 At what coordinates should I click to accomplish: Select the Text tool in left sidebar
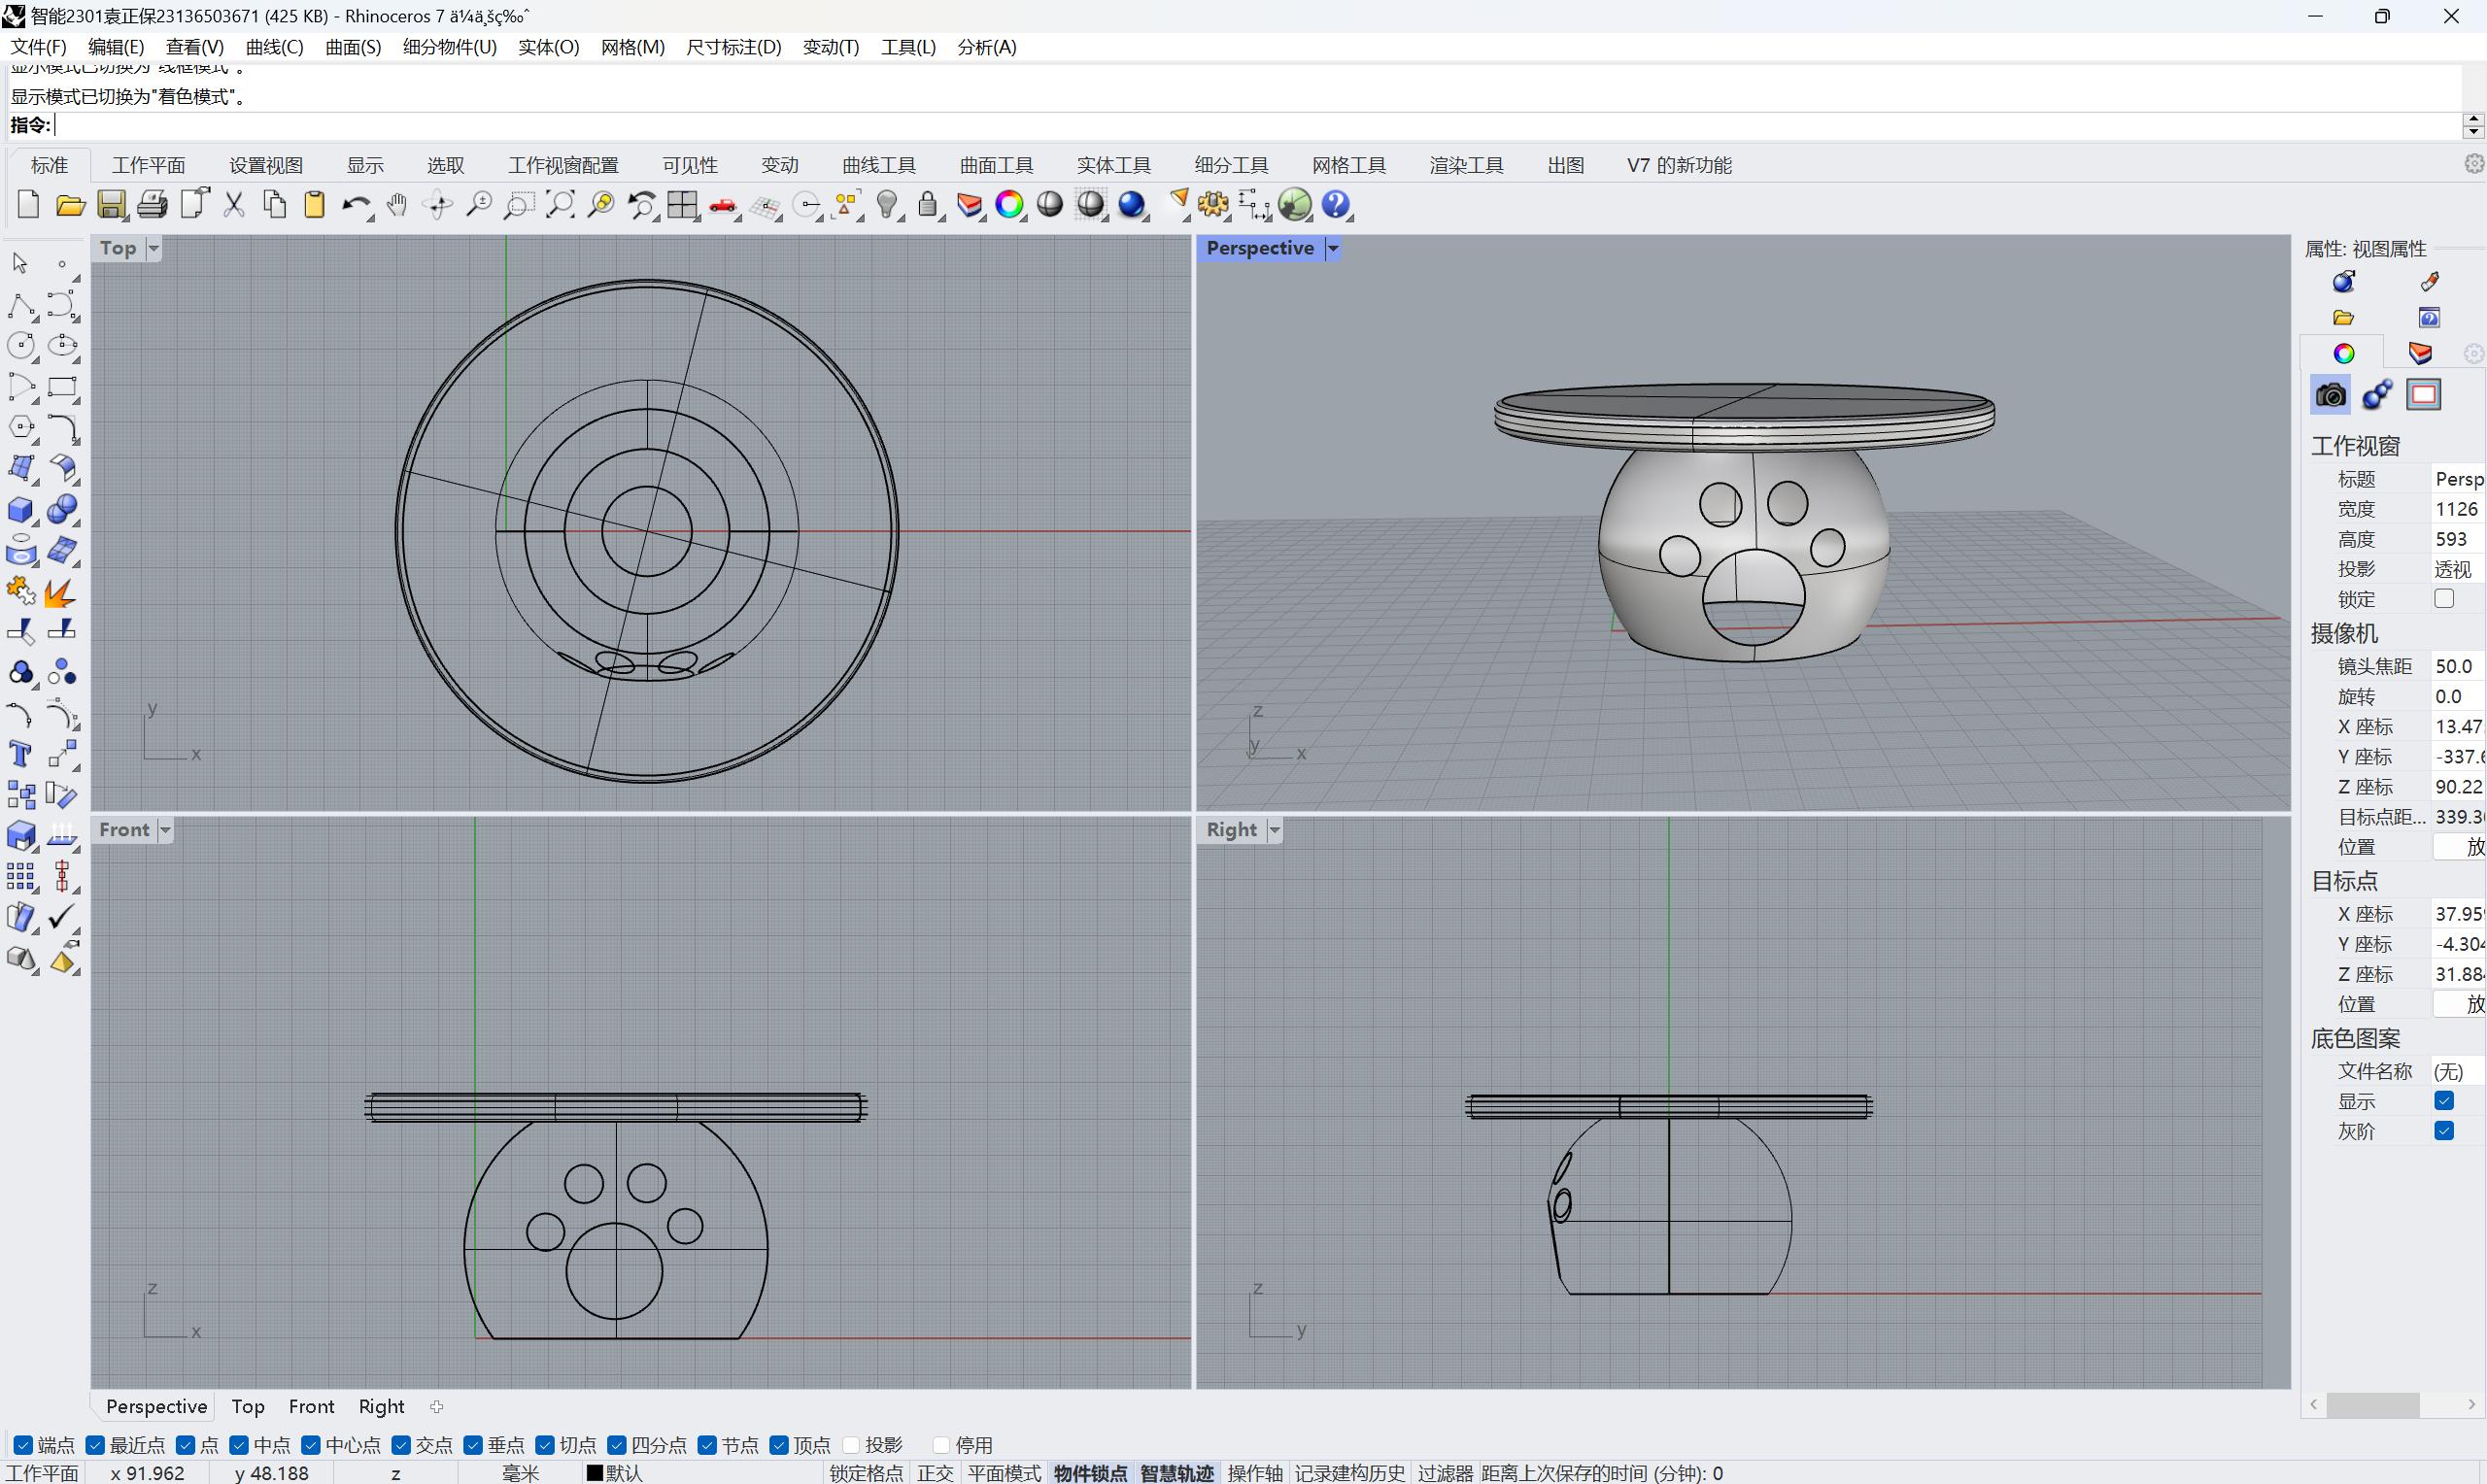pos(21,755)
